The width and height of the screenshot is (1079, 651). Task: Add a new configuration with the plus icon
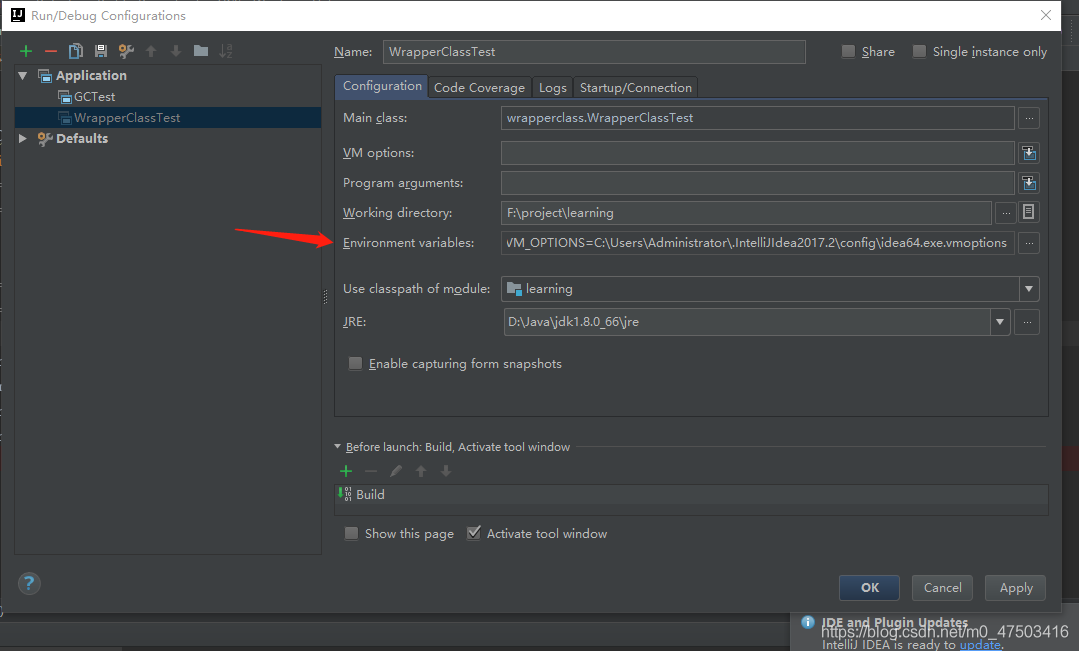click(26, 51)
